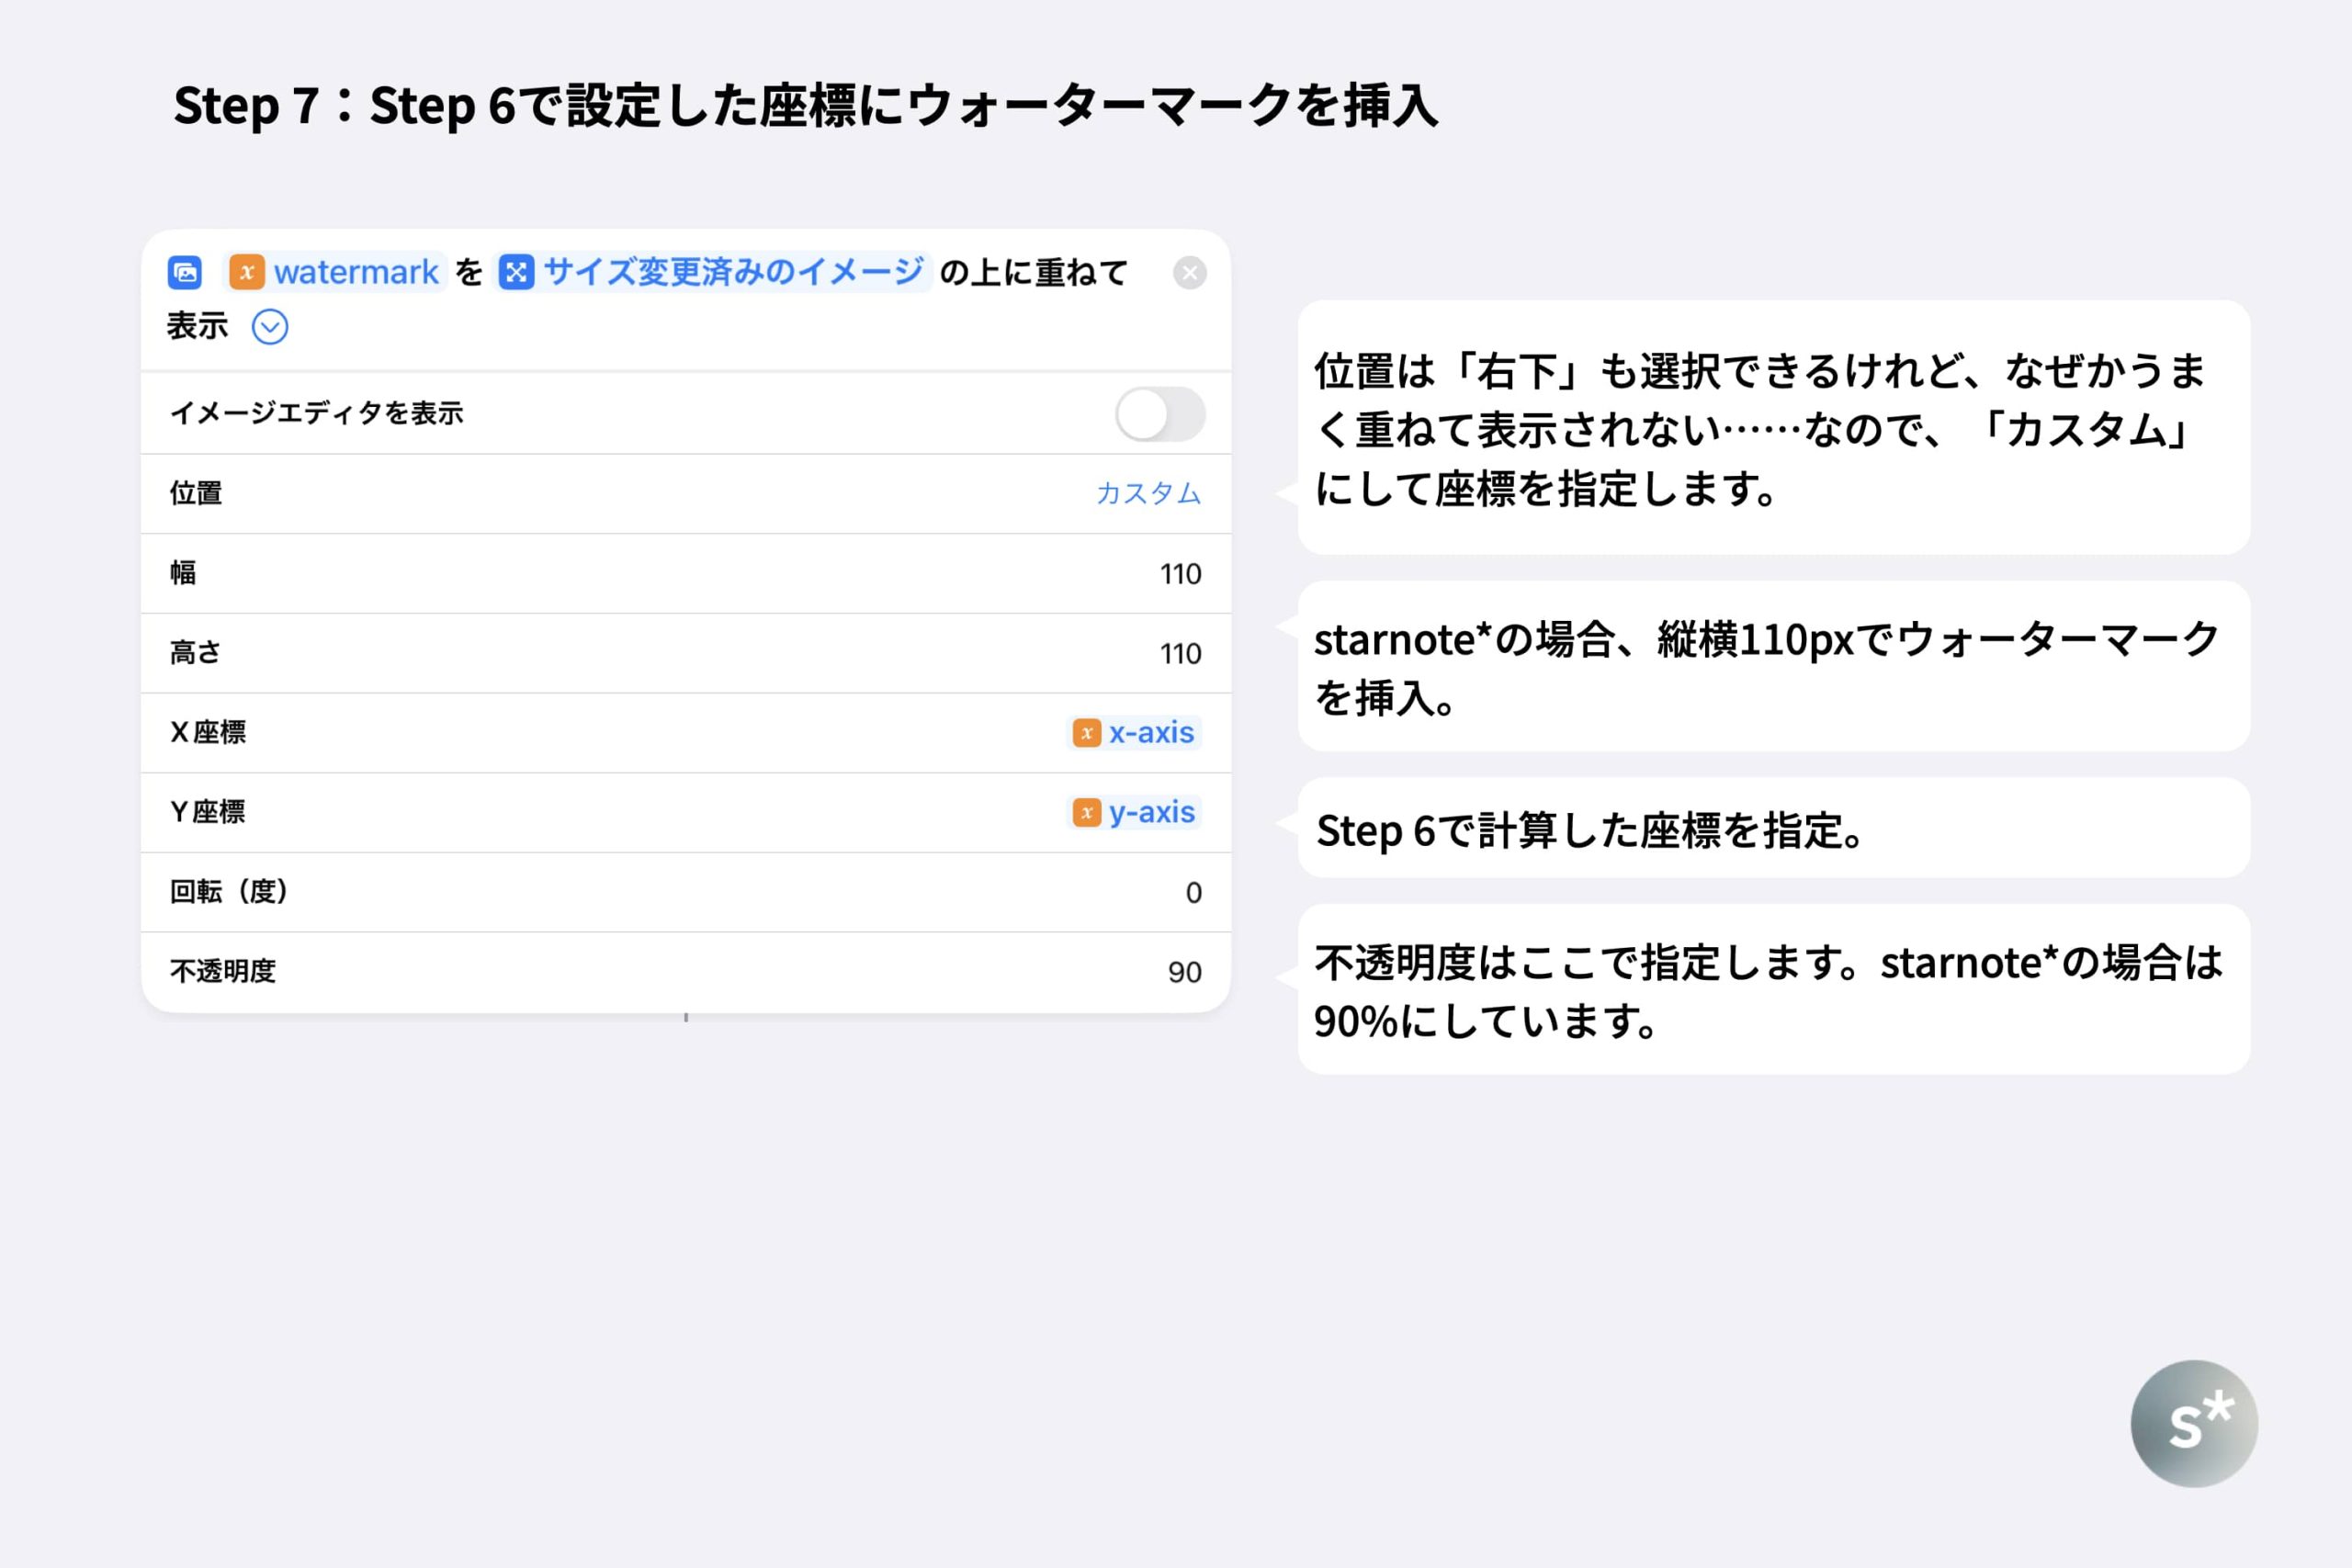
Task: Collapse action options with circled chevron
Action: [x=270, y=327]
